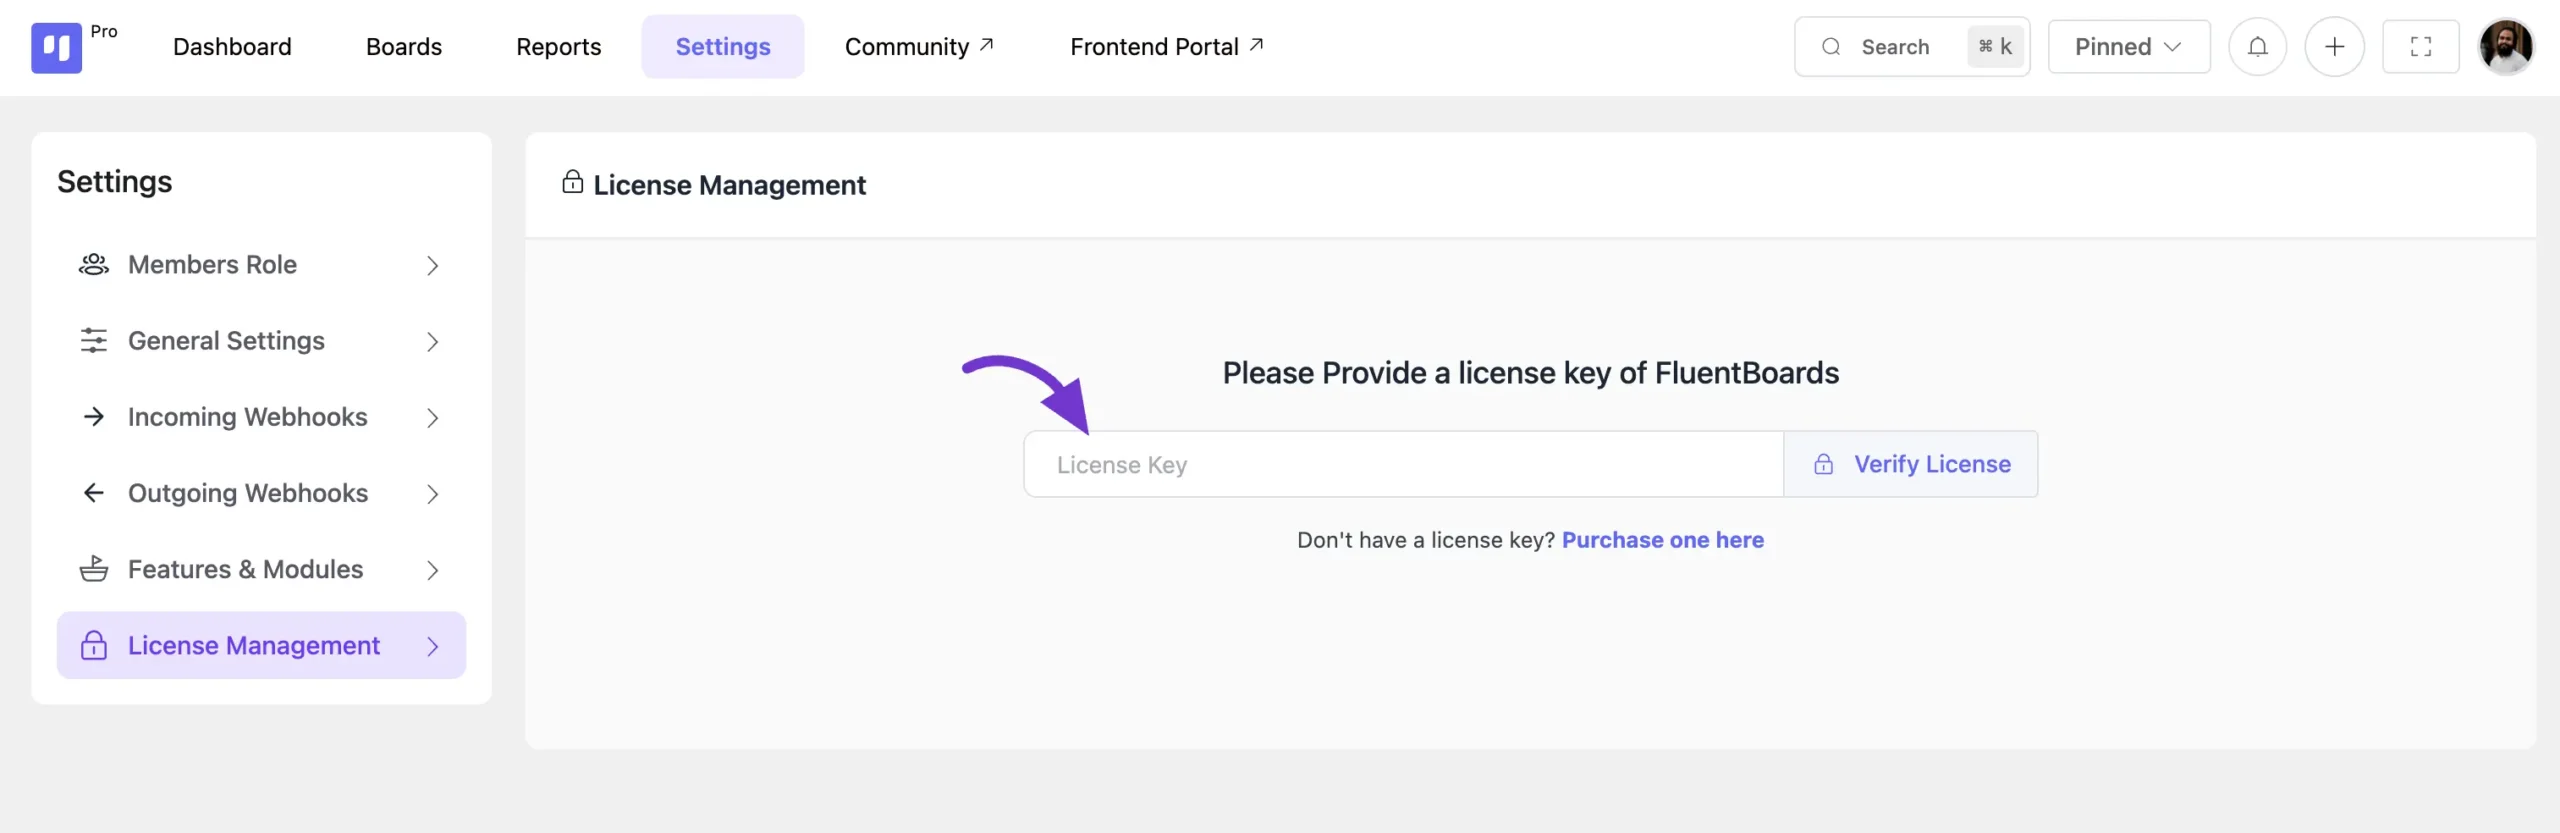This screenshot has height=833, width=2560.
Task: Click the General Settings sliders icon
Action: coord(94,341)
